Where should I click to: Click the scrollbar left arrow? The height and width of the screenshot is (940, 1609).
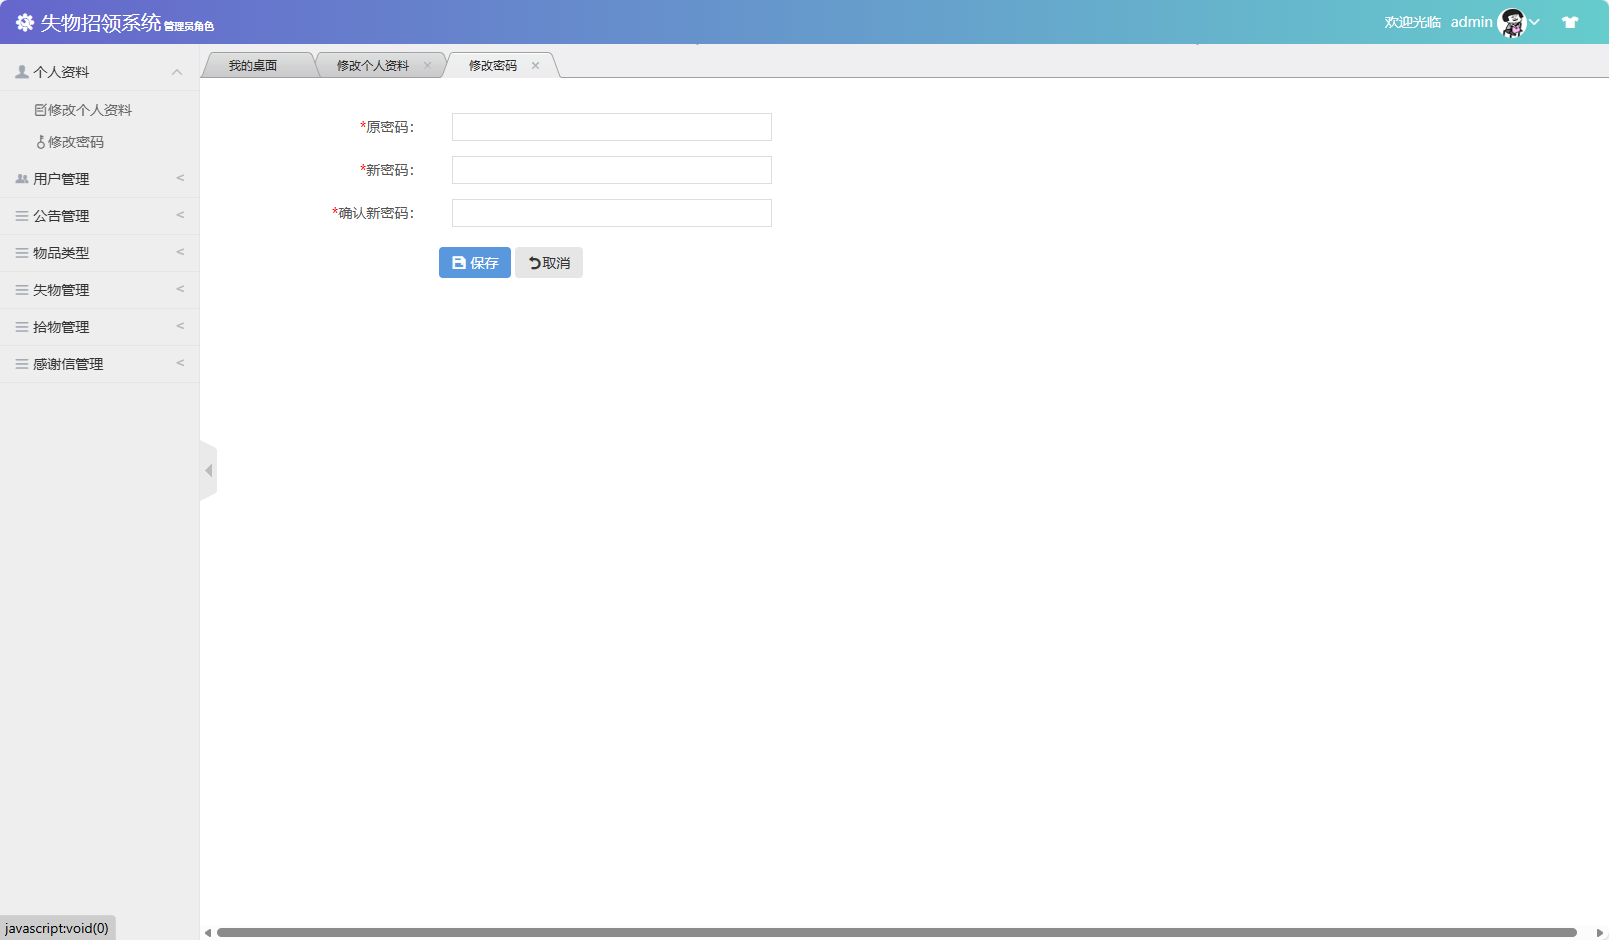[208, 933]
